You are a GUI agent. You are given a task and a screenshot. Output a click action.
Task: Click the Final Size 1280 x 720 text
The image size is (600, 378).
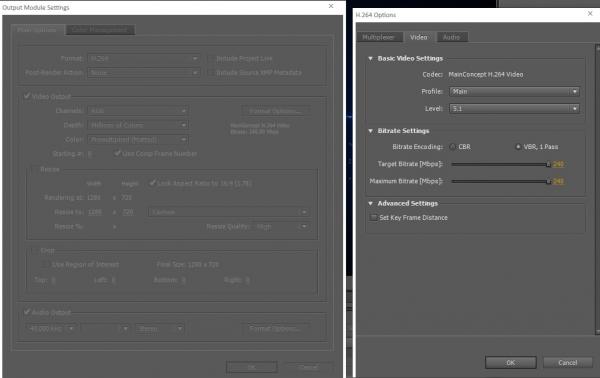[x=188, y=264]
